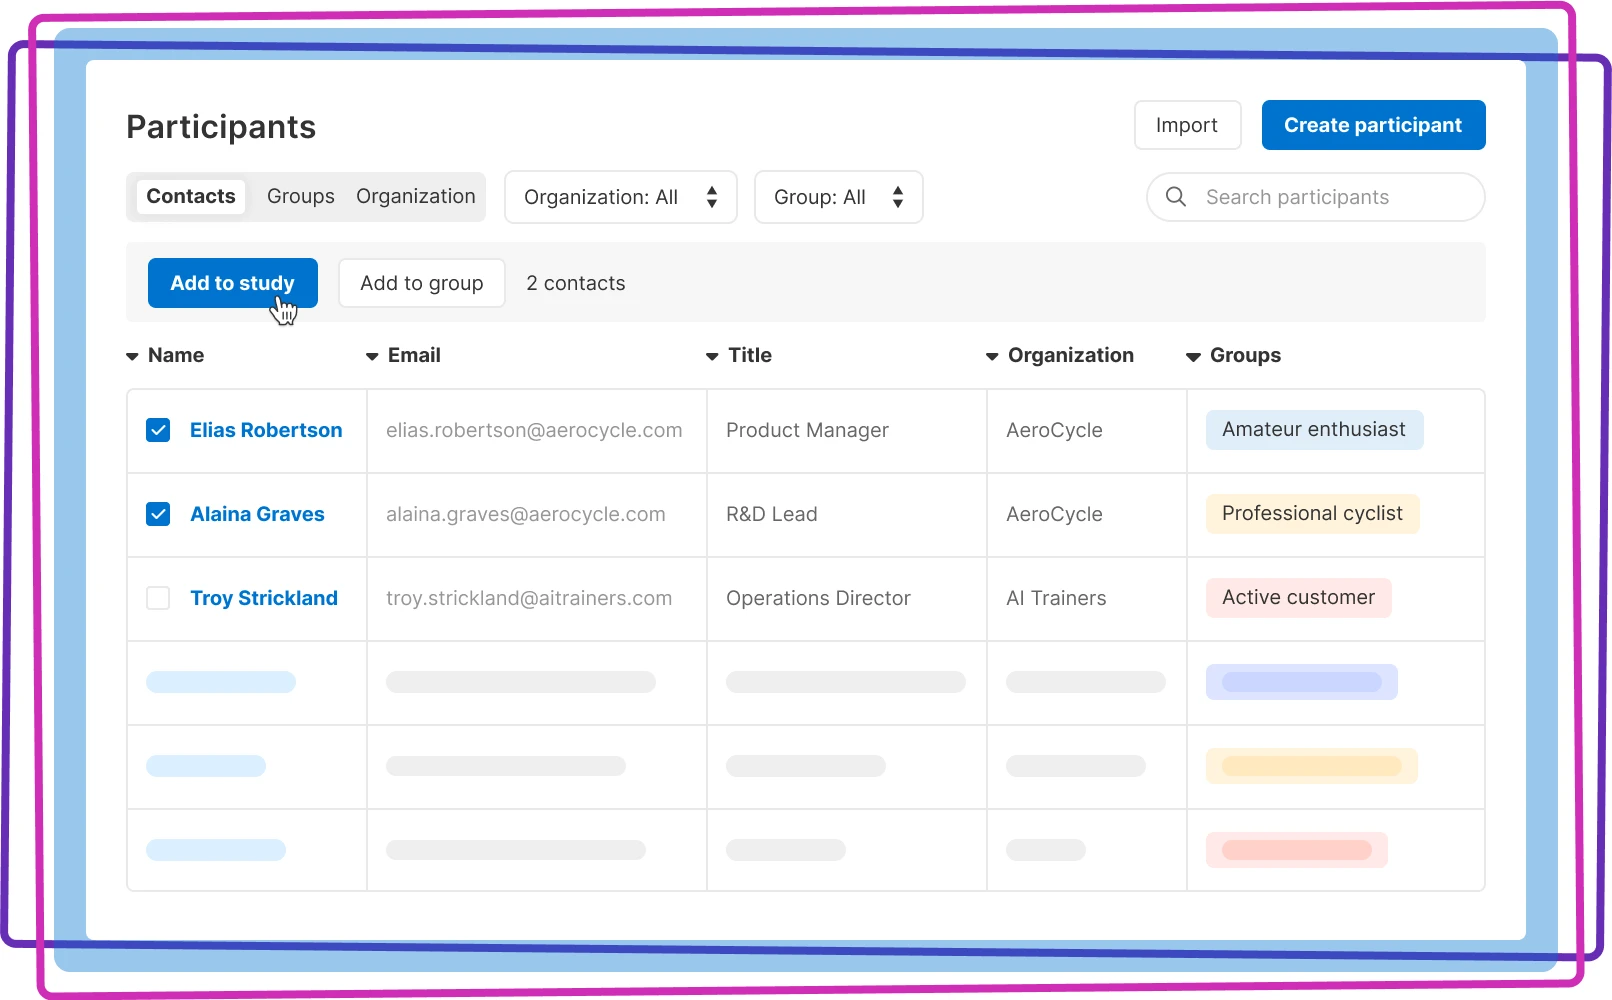Click Add to study button
Viewport: 1612px width, 1000px height.
232,283
